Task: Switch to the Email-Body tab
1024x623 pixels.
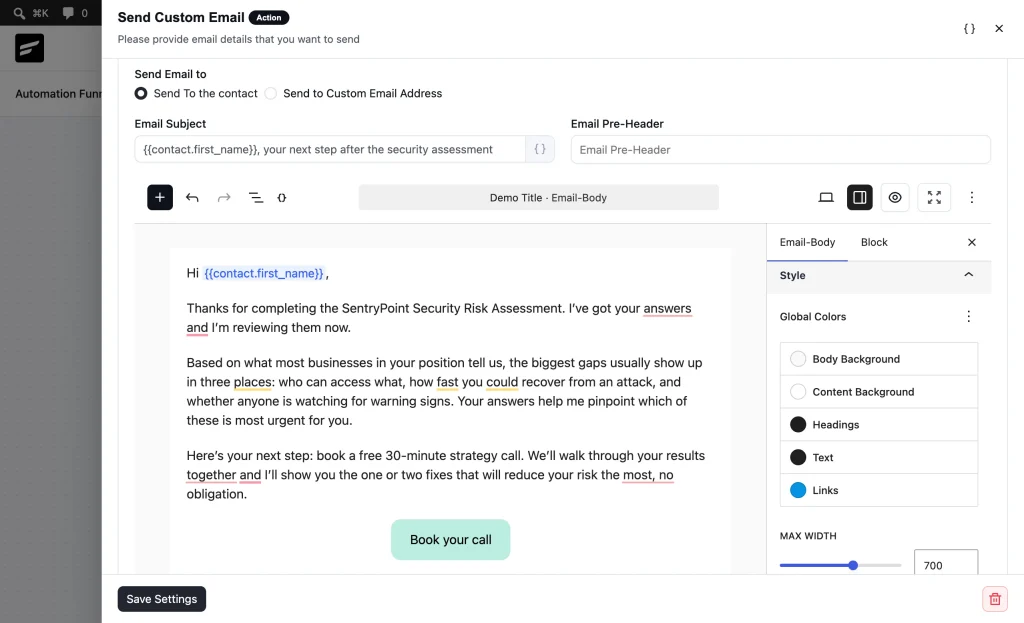Action: [x=807, y=242]
